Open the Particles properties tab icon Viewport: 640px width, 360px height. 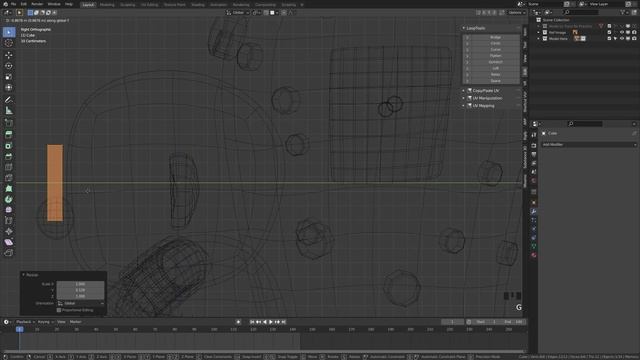533,220
